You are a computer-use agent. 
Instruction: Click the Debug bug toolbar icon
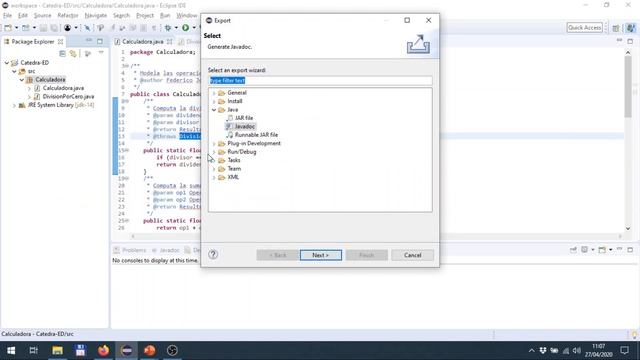click(168, 28)
